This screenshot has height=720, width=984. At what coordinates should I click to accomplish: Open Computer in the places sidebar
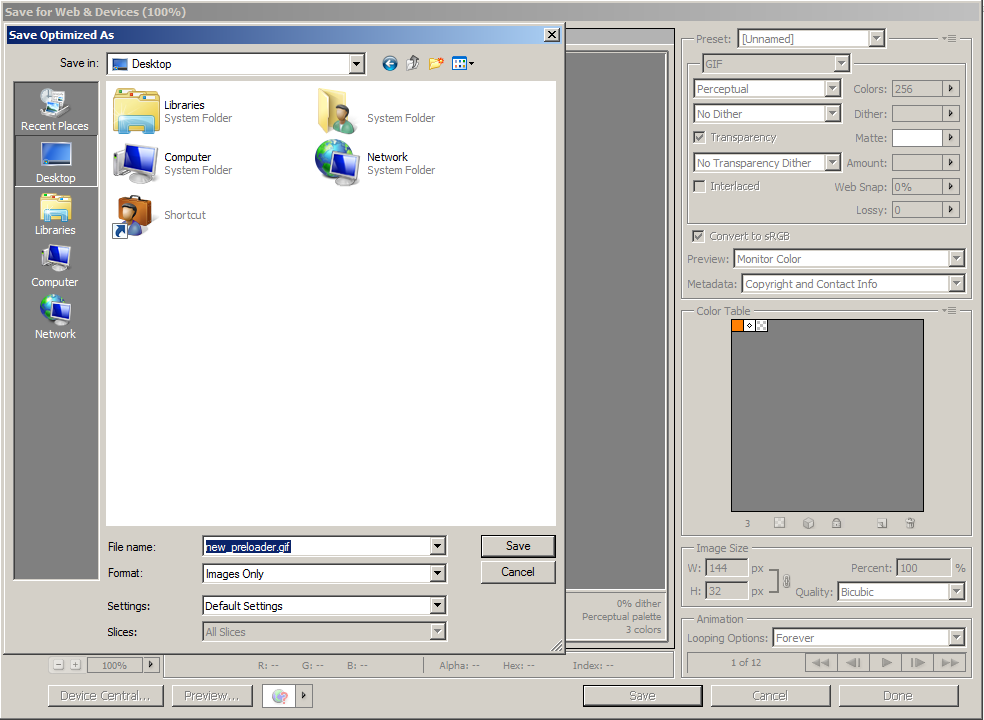tap(55, 266)
